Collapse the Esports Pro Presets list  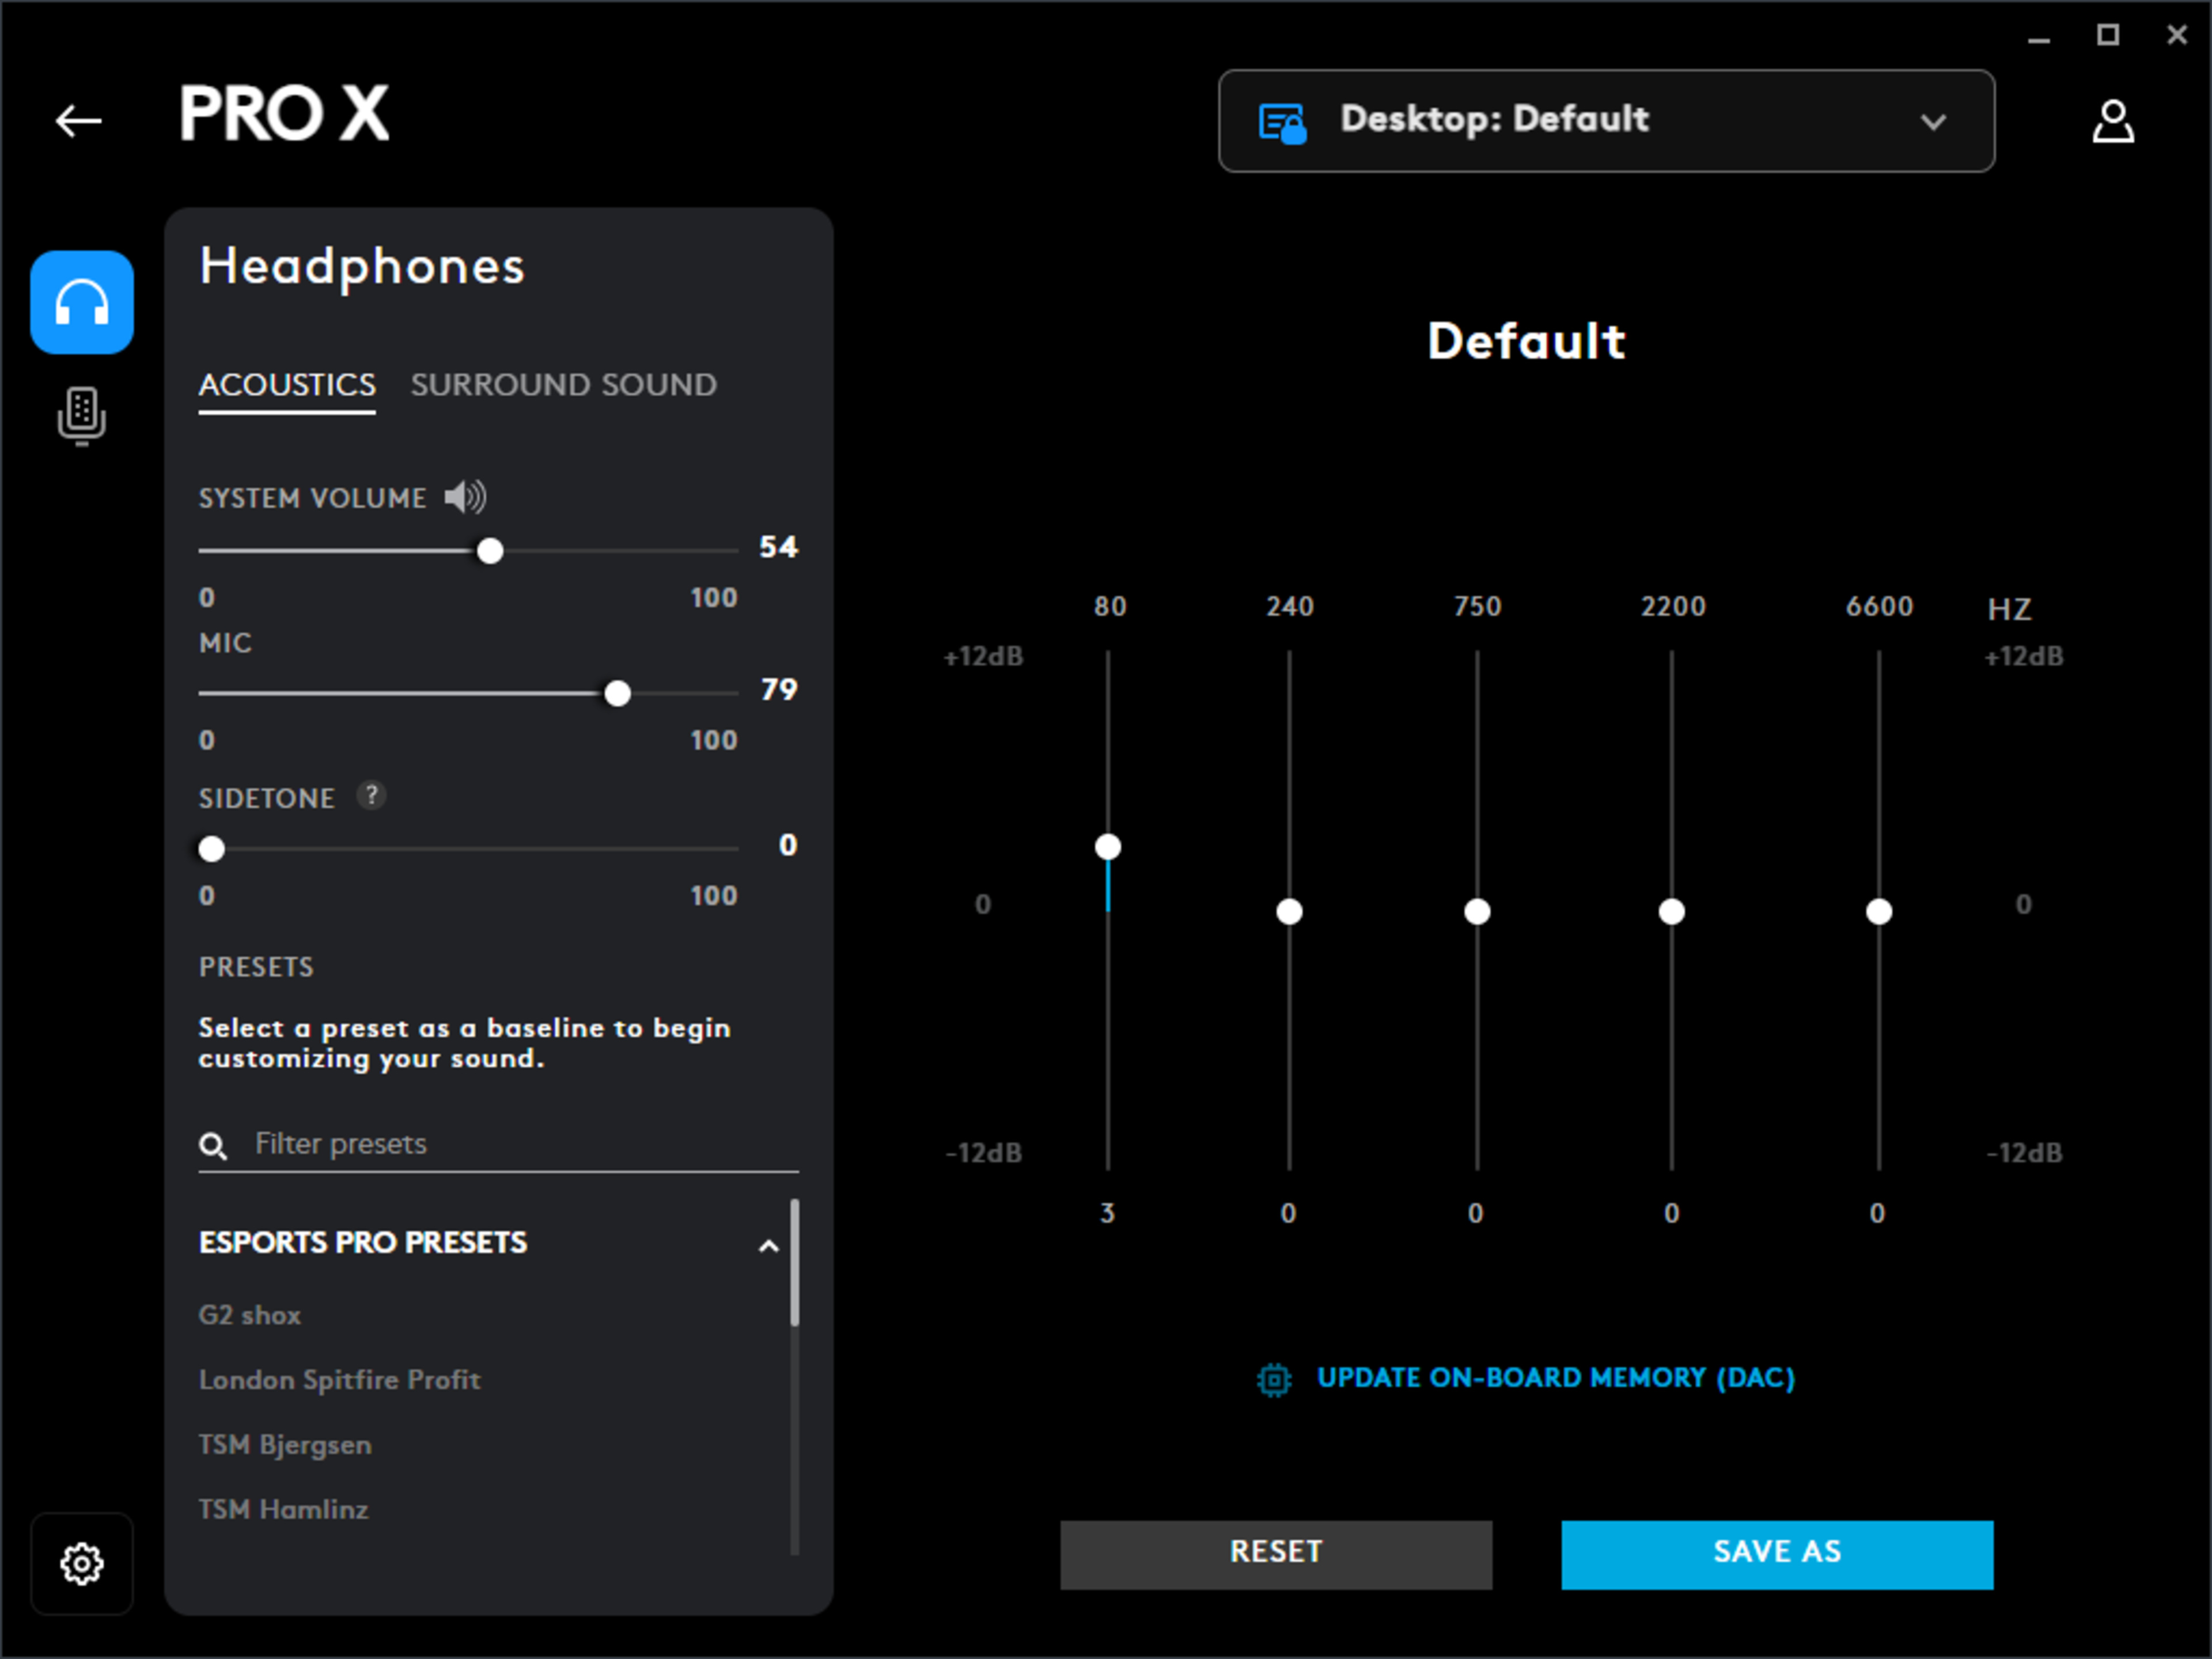[768, 1245]
